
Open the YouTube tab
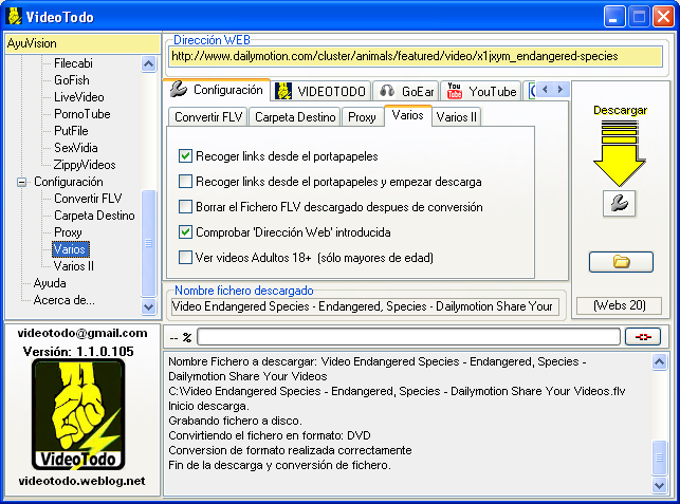[x=481, y=92]
